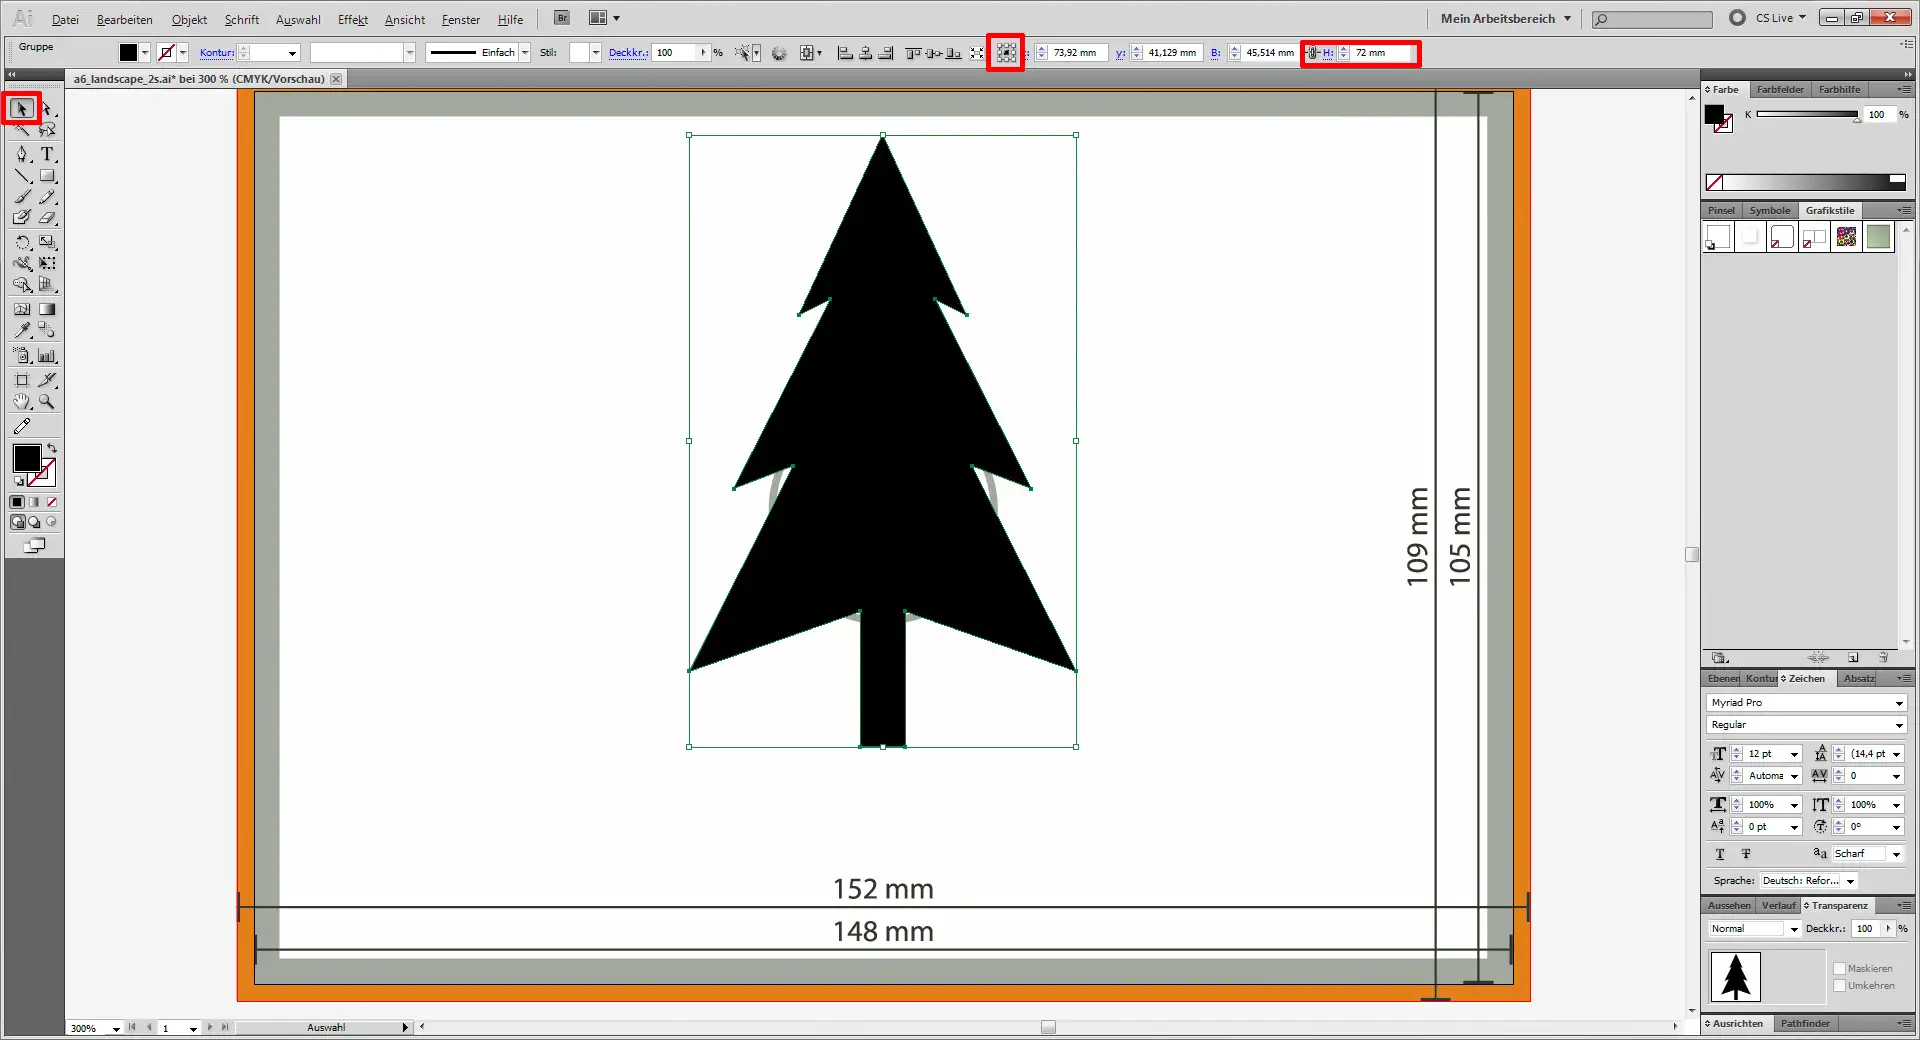This screenshot has height=1040, width=1920.
Task: Select the Rectangle tool
Action: click(x=48, y=176)
